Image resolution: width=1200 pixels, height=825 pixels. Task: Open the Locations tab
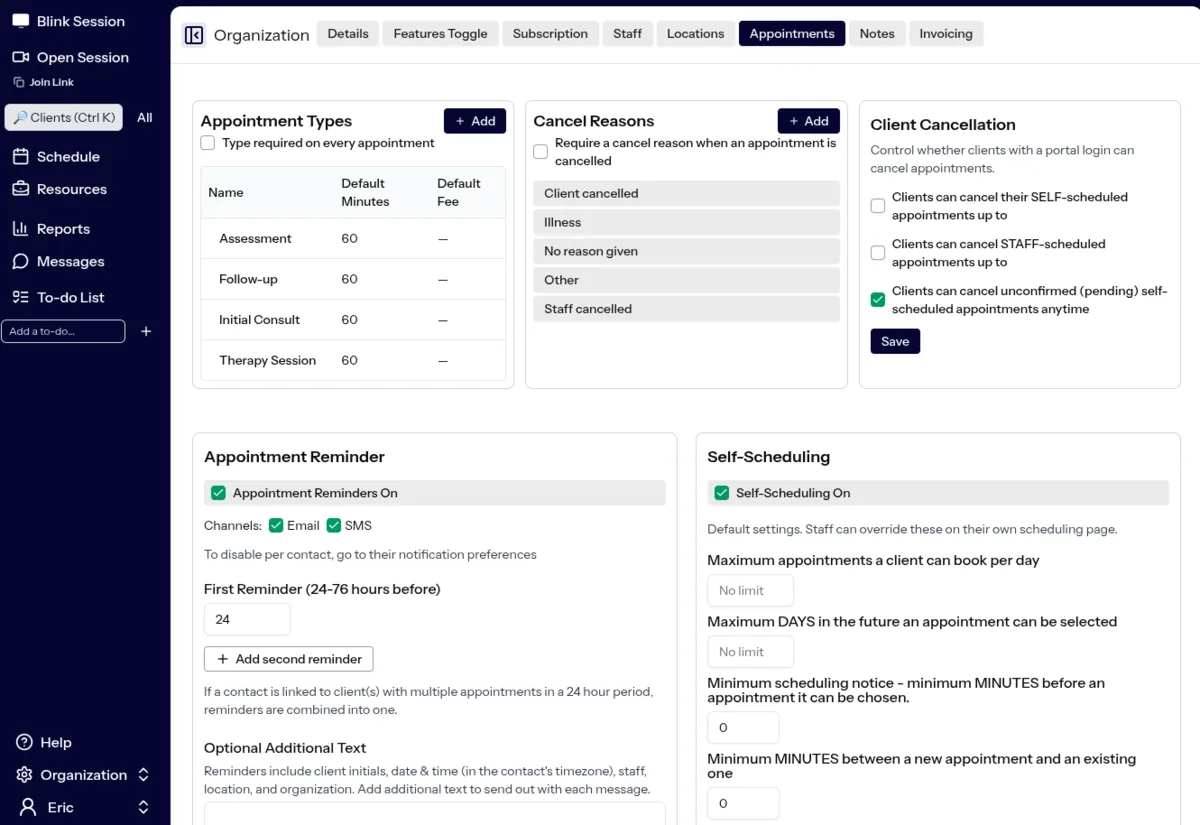point(695,33)
